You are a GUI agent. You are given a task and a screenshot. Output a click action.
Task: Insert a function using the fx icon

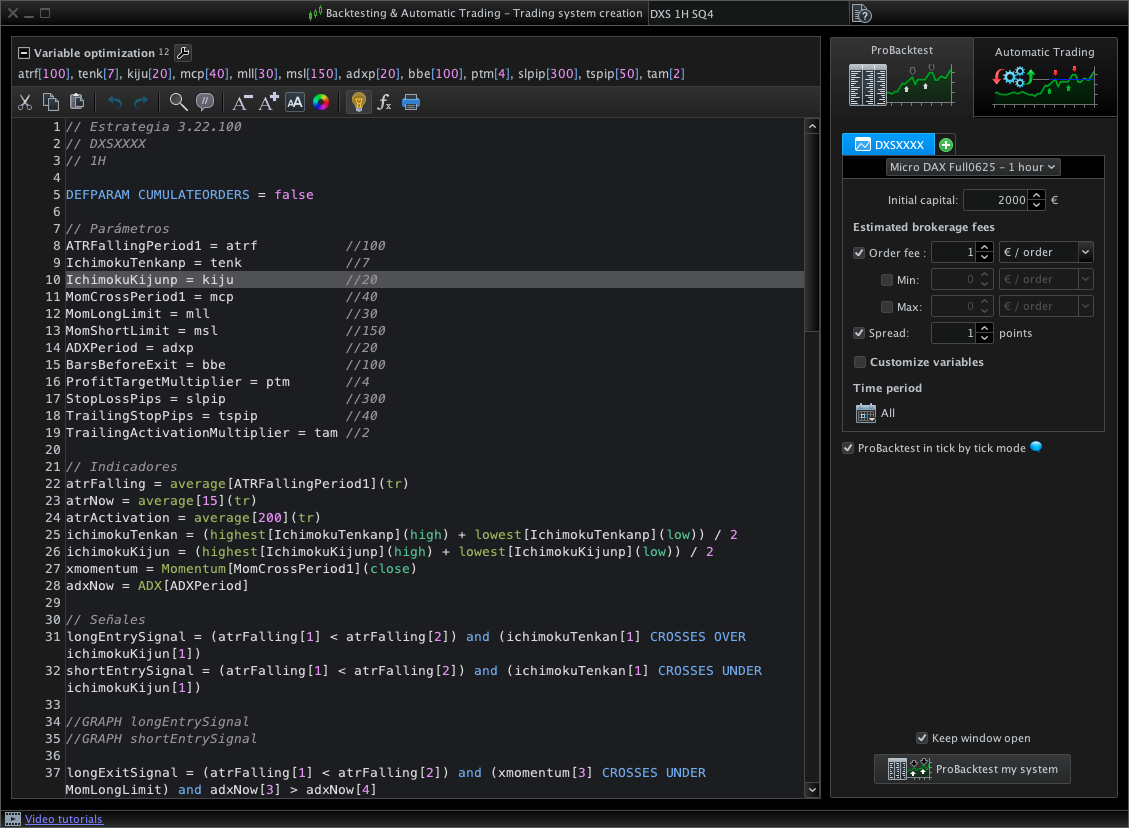pos(384,102)
